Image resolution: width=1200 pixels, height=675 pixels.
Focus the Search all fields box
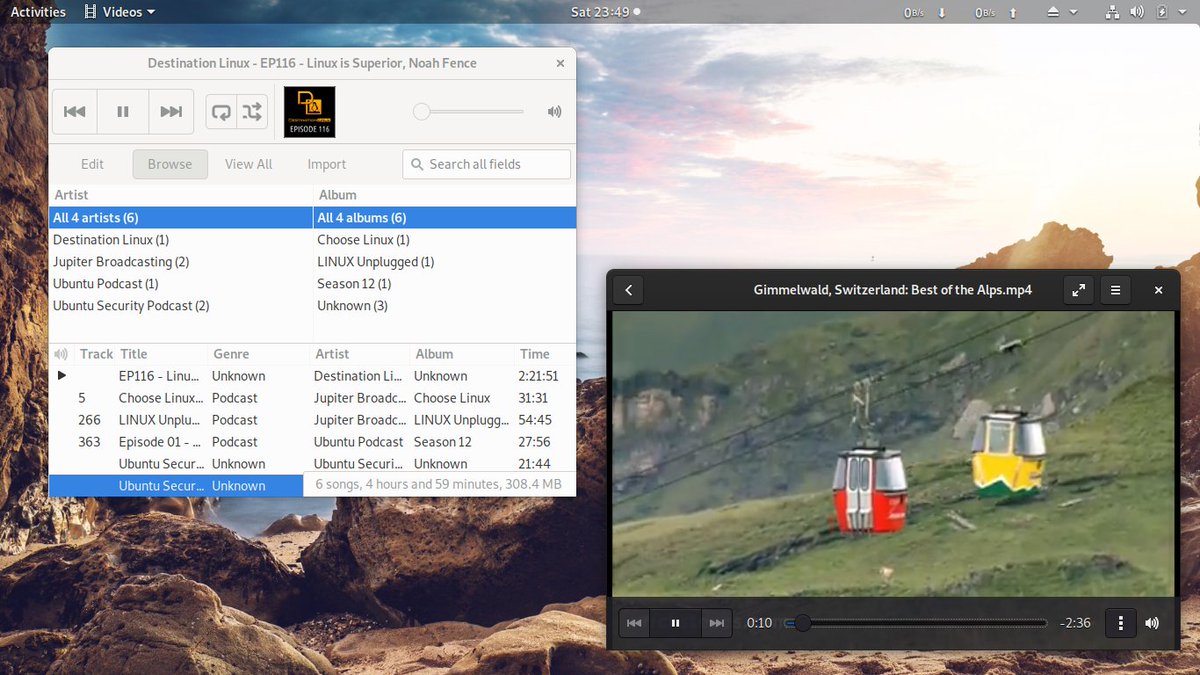486,164
